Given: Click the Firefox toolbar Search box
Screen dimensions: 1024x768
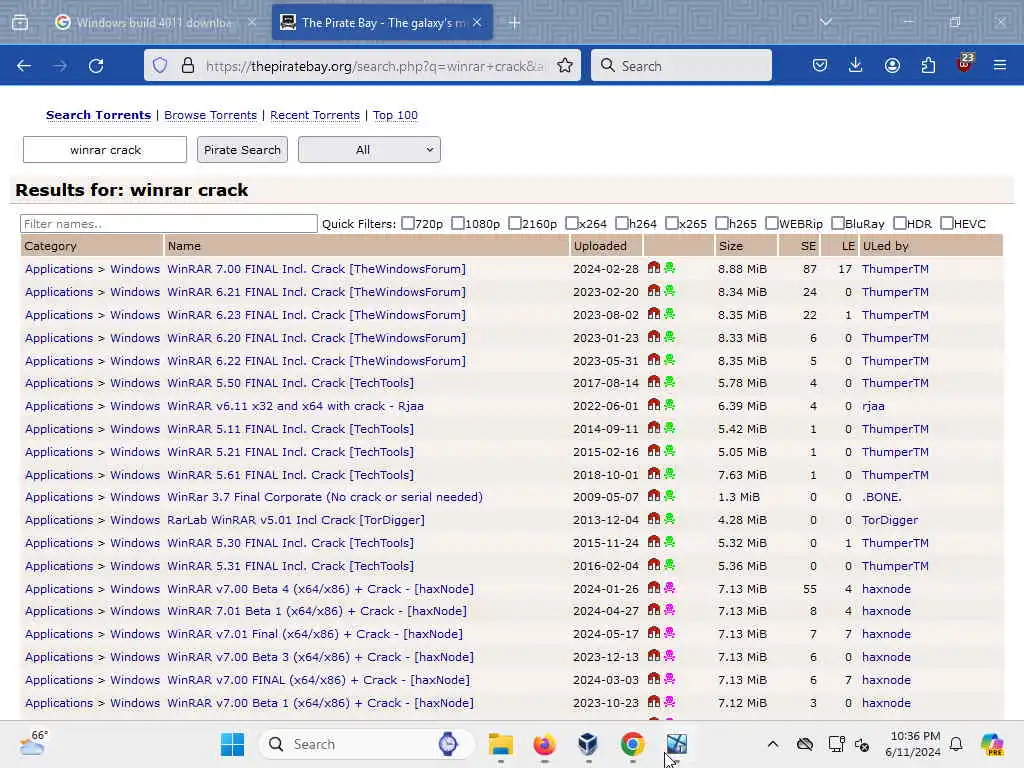Looking at the screenshot, I should tap(681, 65).
